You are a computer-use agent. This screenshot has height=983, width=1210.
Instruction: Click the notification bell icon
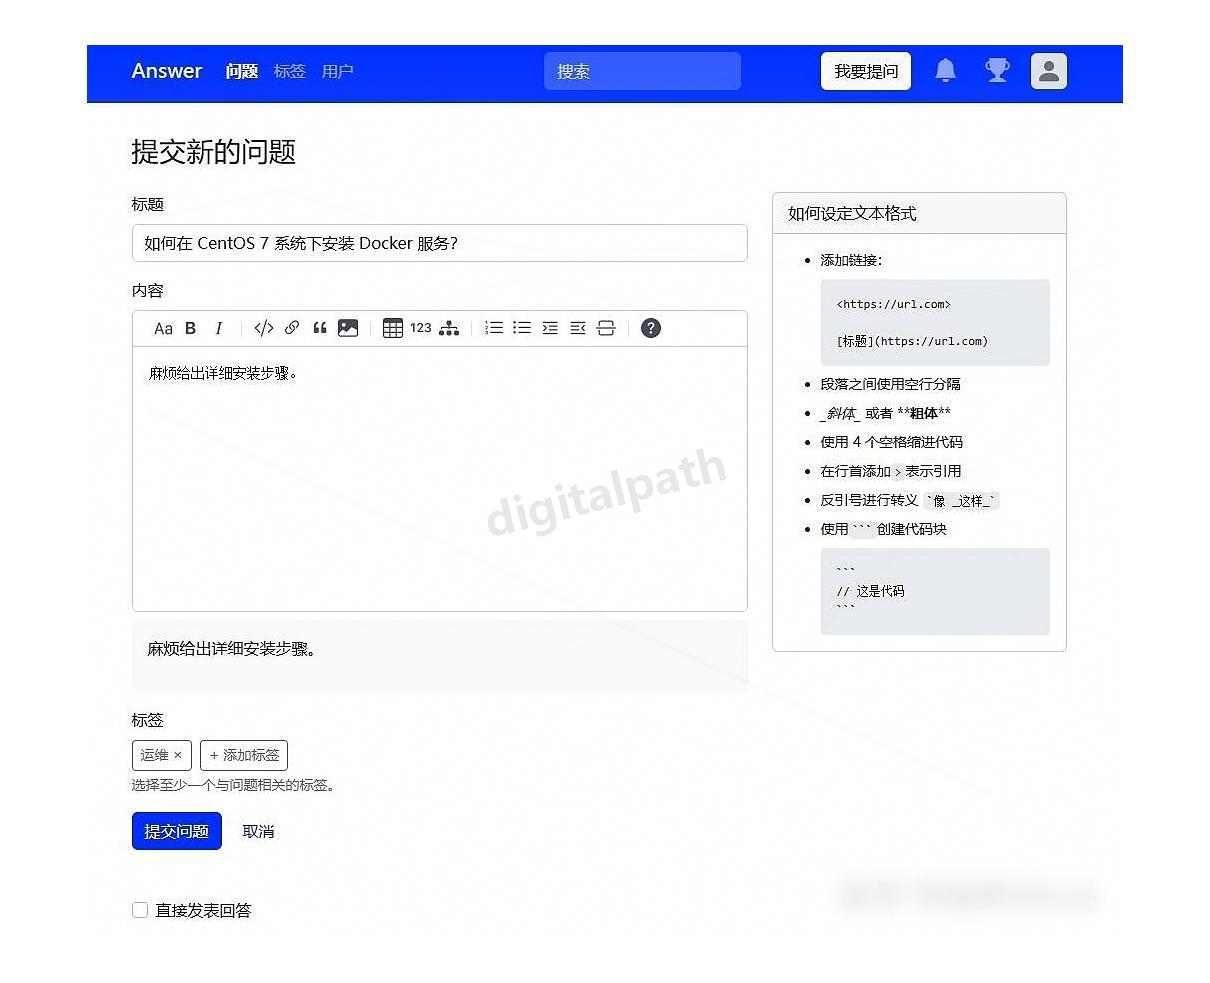click(945, 70)
